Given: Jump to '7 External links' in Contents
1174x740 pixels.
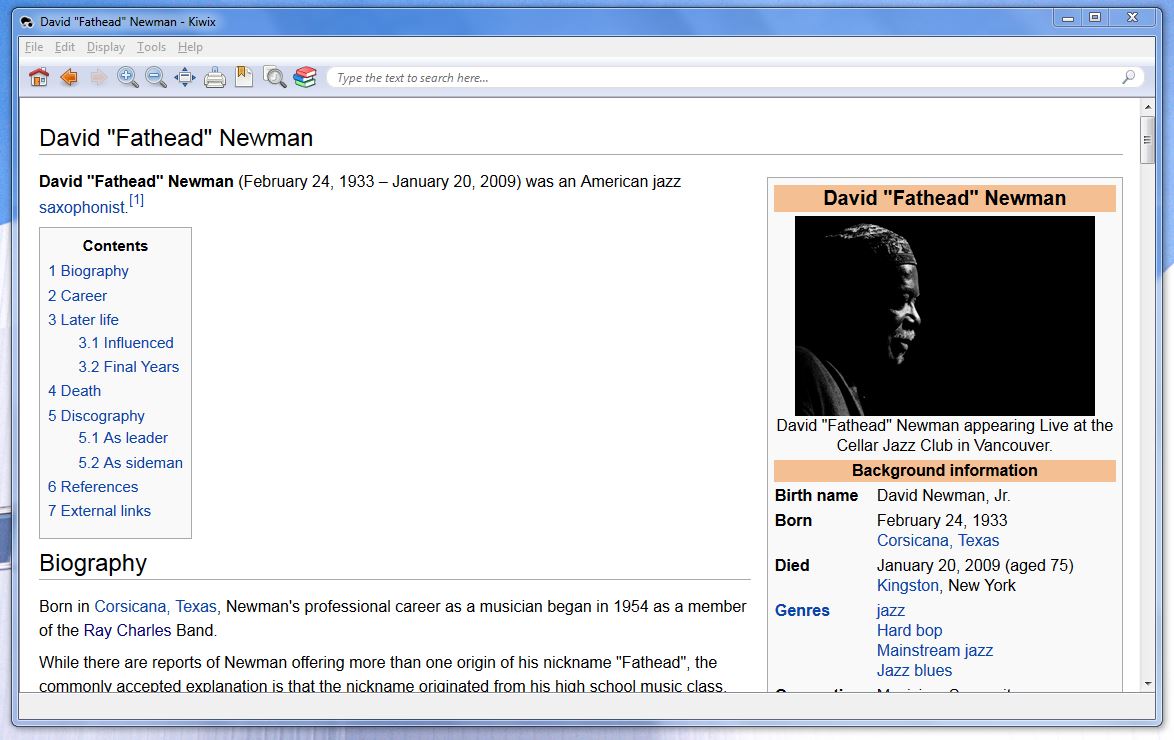Looking at the screenshot, I should (99, 511).
